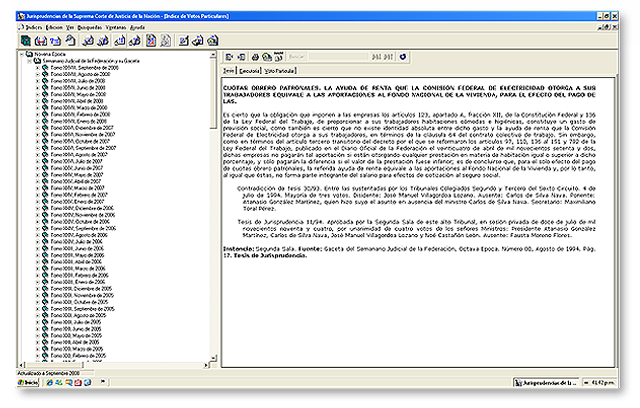Click the red double-arrow brackets toolbar icon
This screenshot has width=640, height=408.
[x=40, y=40]
